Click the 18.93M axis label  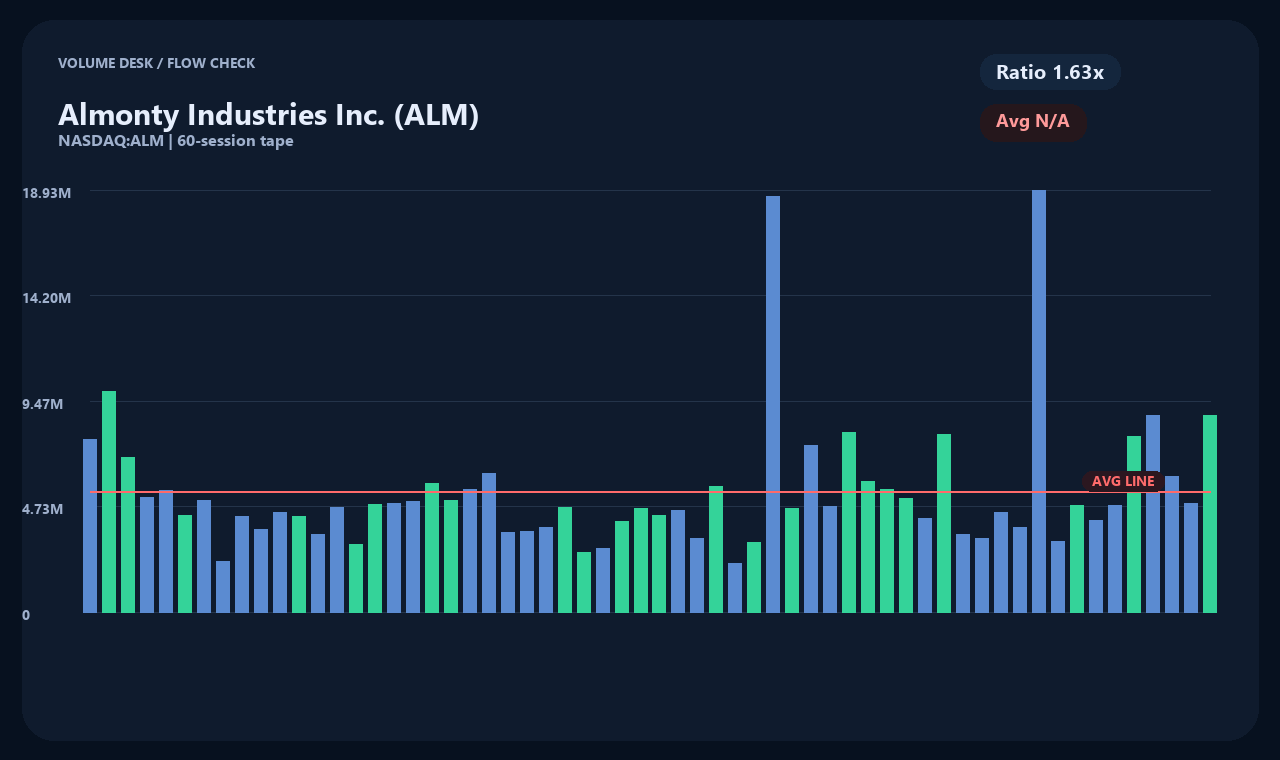click(x=47, y=192)
